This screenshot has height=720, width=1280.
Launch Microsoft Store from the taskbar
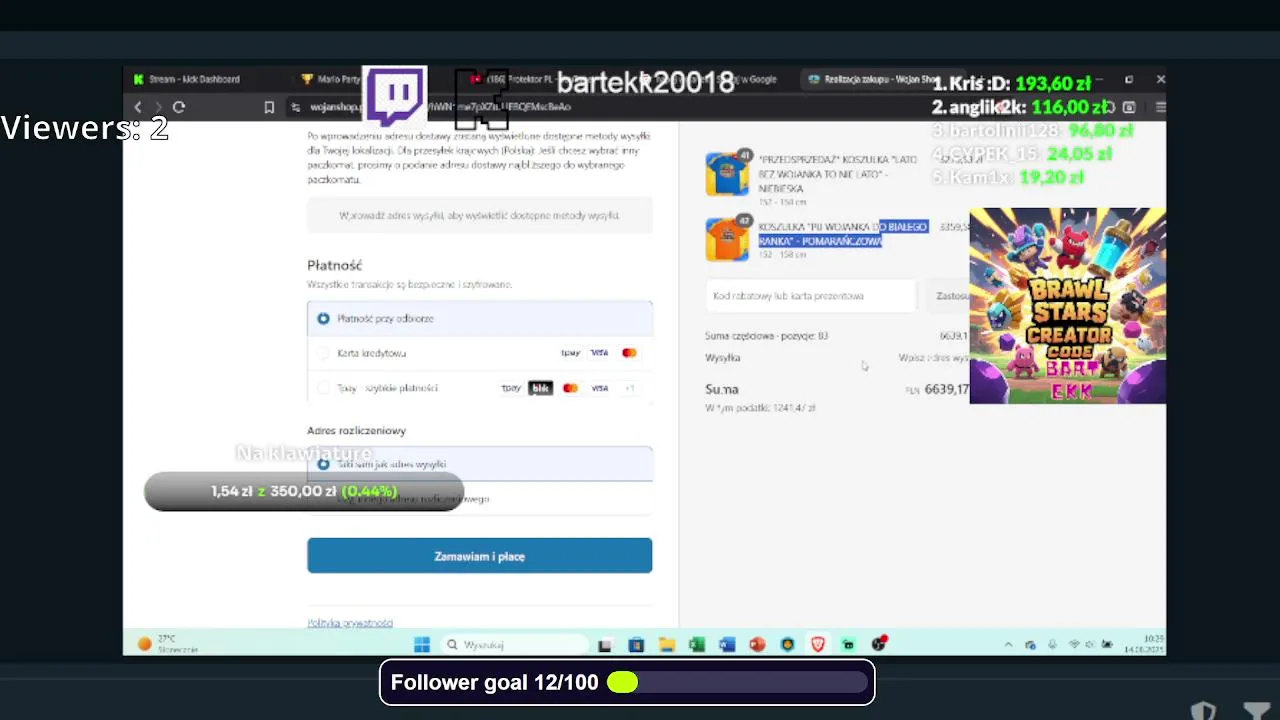(x=636, y=645)
